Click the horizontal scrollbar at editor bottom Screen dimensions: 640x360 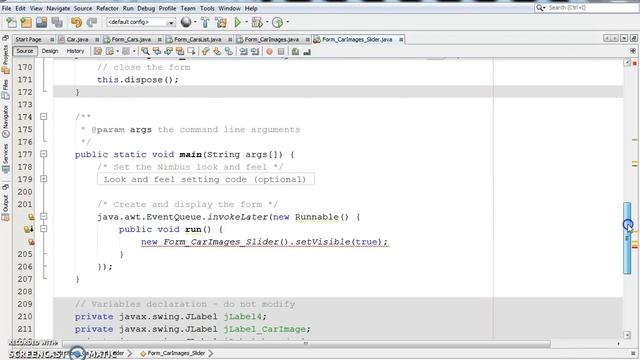click(x=306, y=344)
